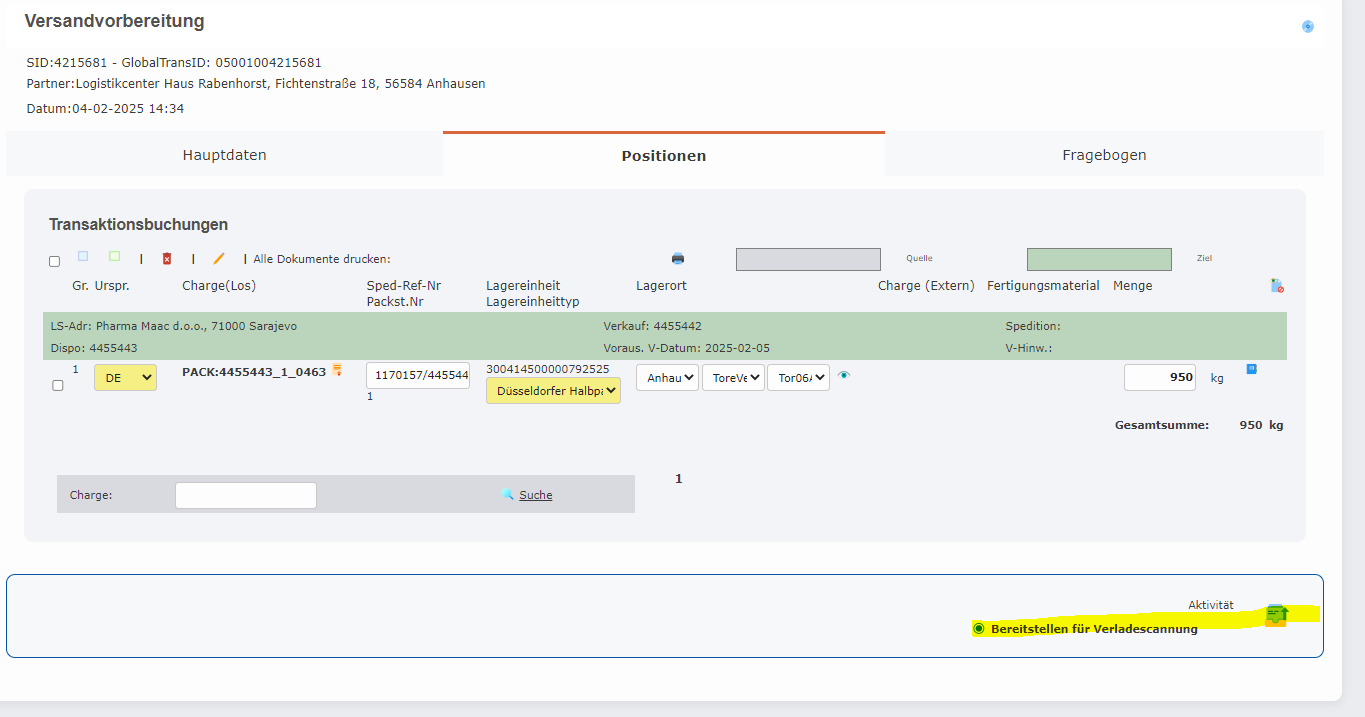The image size is (1365, 717).
Task: Click the blue icon next to kg
Action: pos(1251,369)
